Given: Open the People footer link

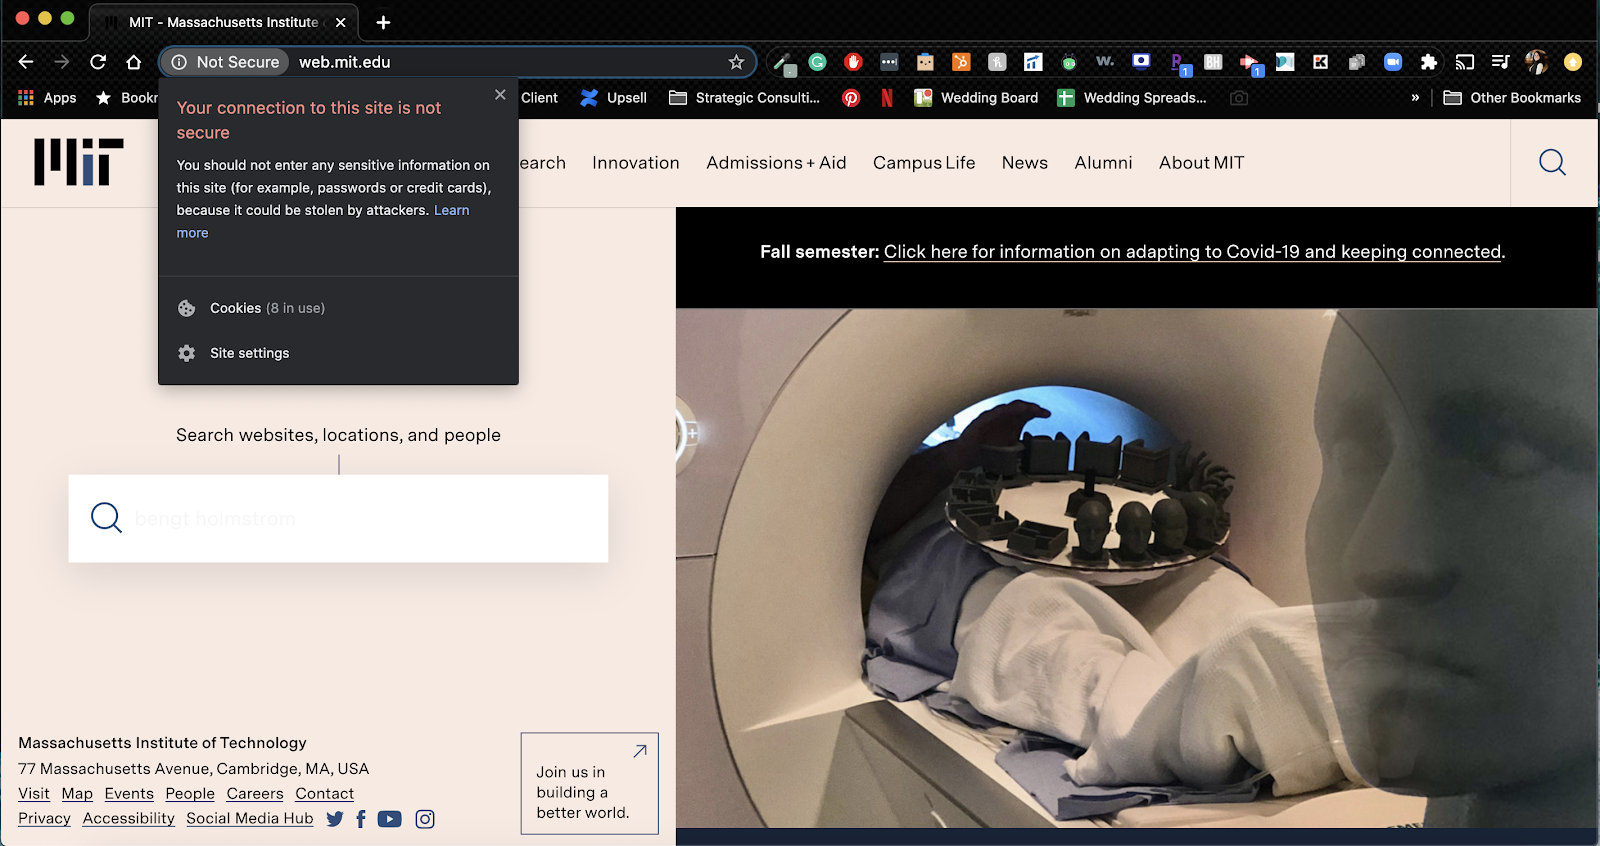Looking at the screenshot, I should [190, 794].
